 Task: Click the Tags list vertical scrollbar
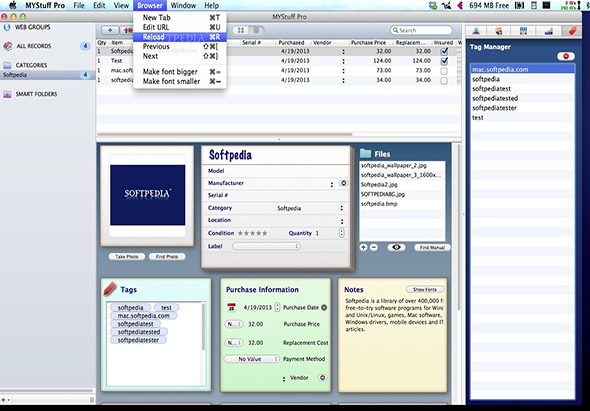tap(204, 327)
